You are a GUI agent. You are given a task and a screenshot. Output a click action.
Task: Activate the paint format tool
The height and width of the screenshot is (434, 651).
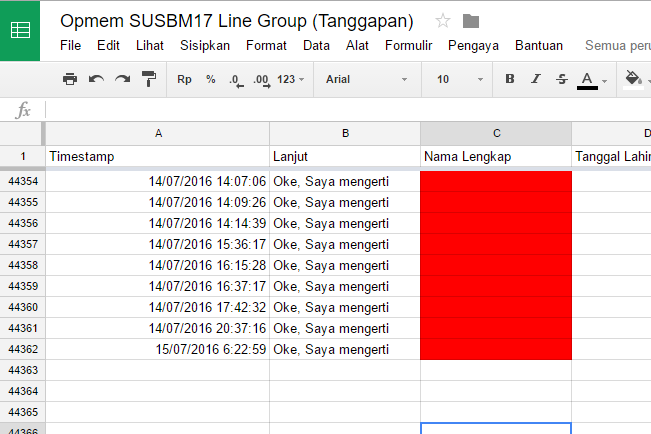pyautogui.click(x=149, y=79)
